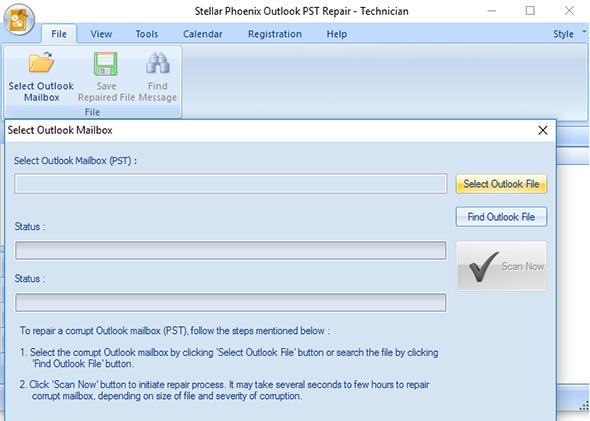Image resolution: width=590 pixels, height=421 pixels.
Task: Close the Stellar Phoenix main window
Action: pyautogui.click(x=569, y=11)
